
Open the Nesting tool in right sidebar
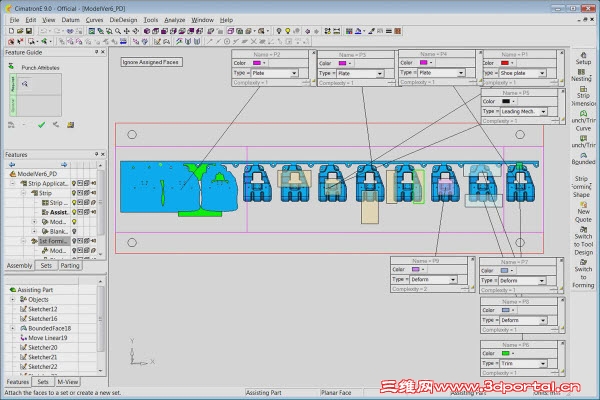click(582, 75)
